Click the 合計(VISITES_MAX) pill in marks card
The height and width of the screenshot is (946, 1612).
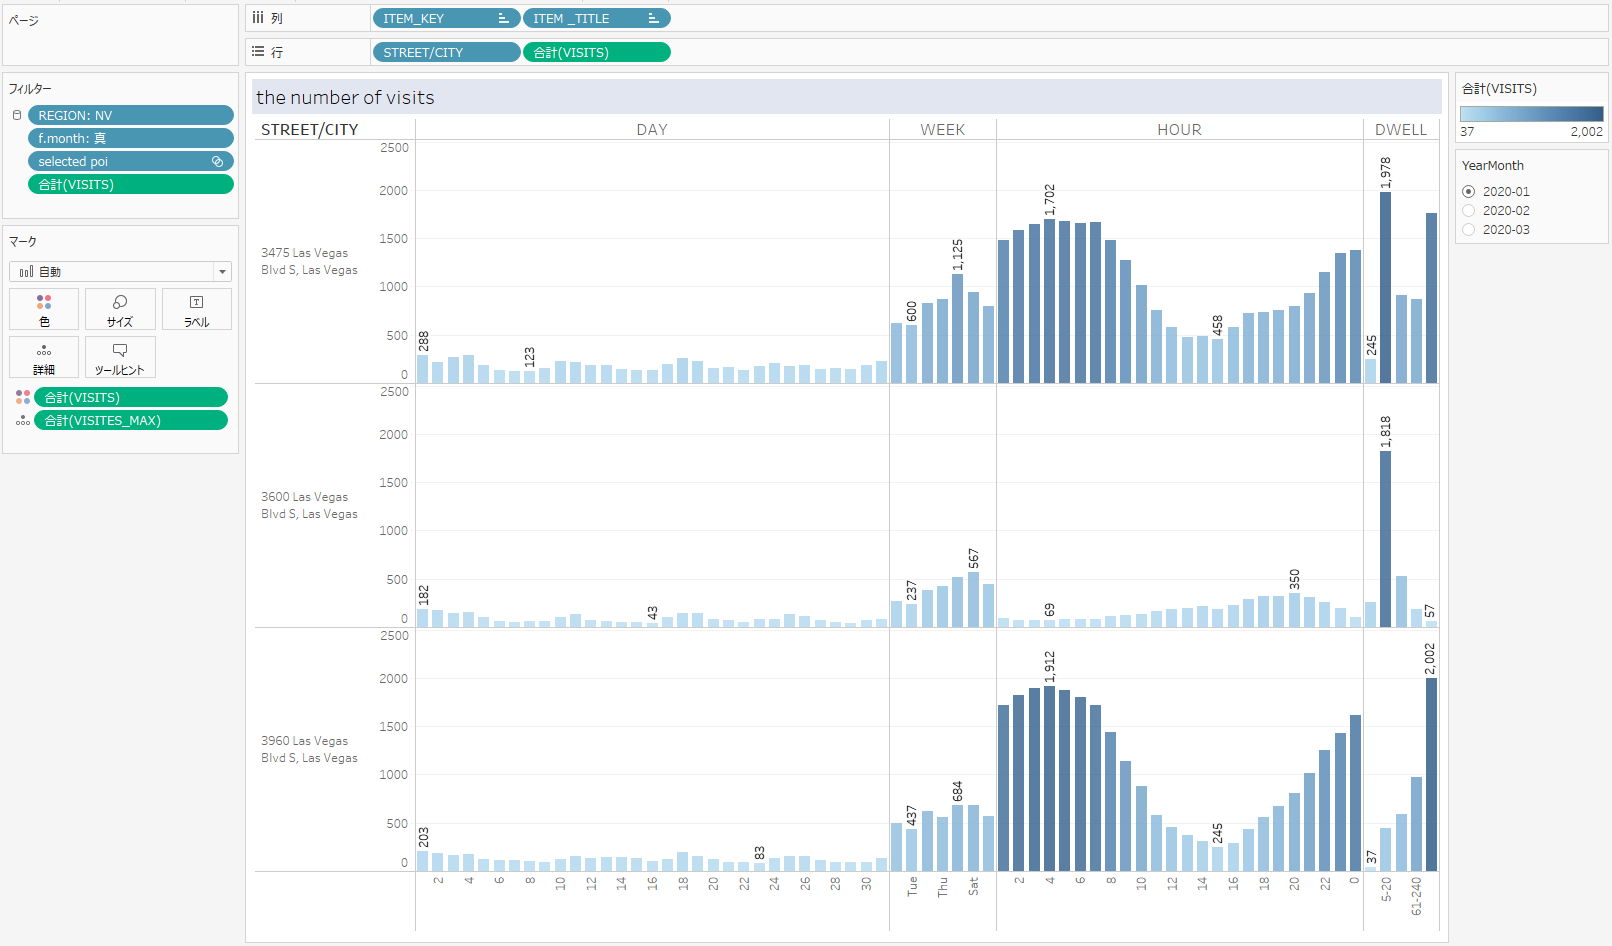[130, 420]
